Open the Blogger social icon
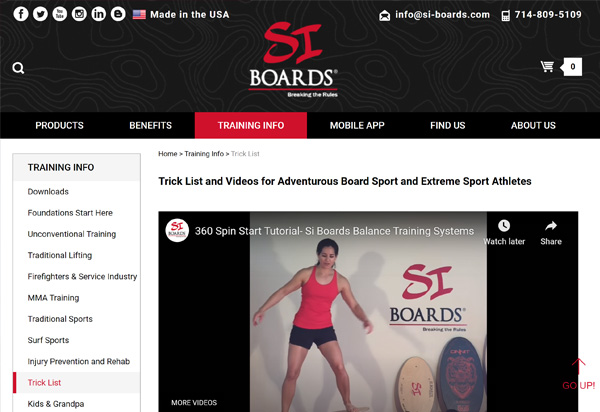The width and height of the screenshot is (600, 412). [118, 14]
